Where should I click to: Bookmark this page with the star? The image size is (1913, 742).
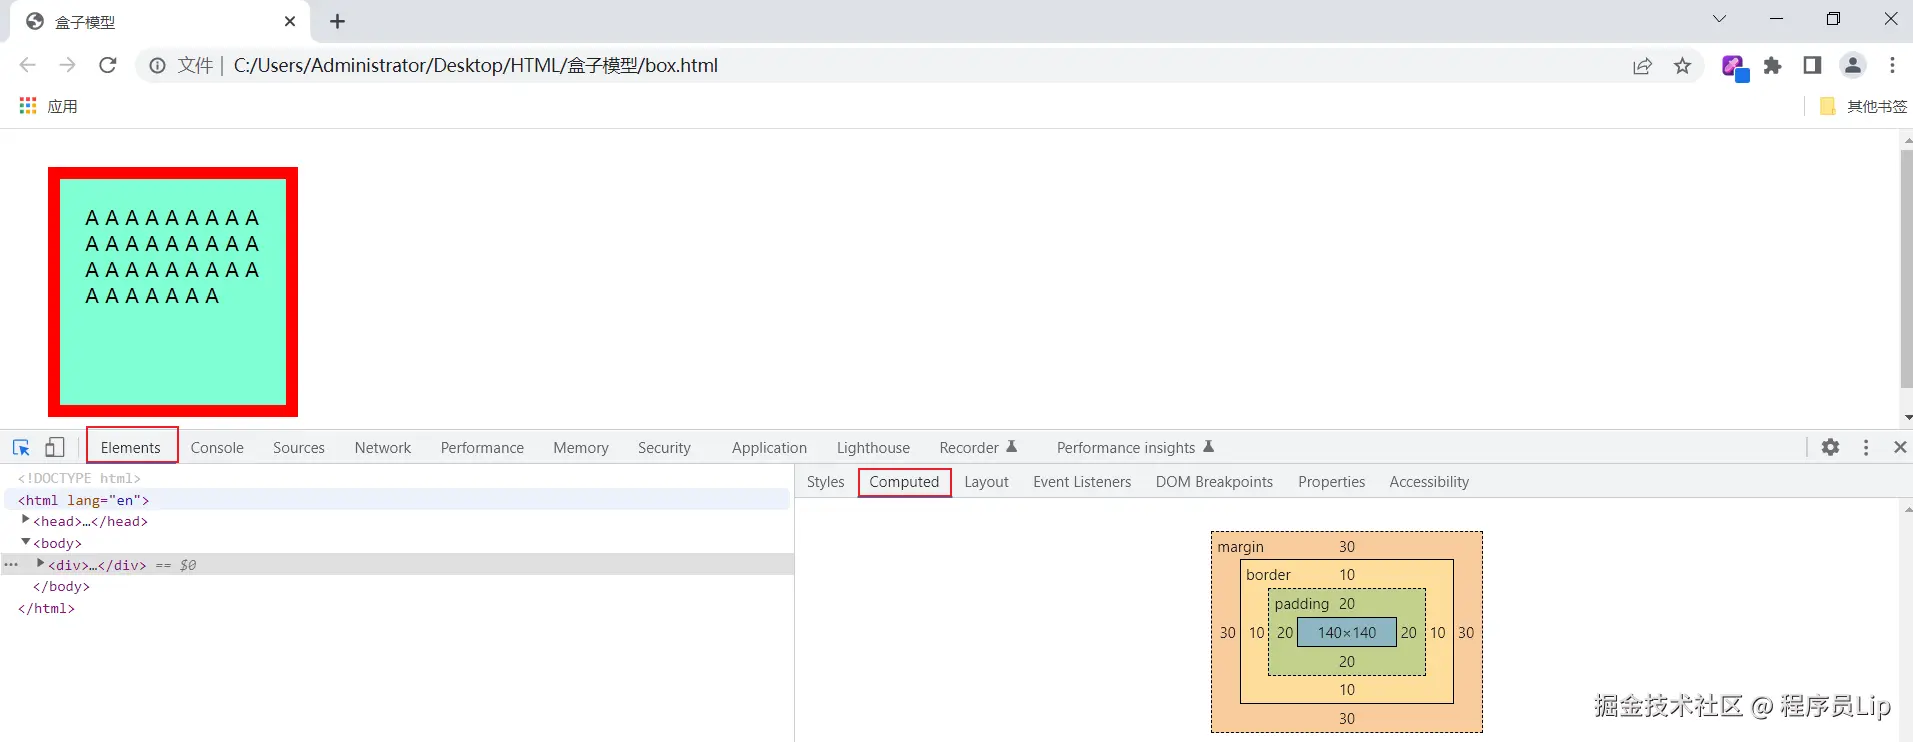(1682, 66)
